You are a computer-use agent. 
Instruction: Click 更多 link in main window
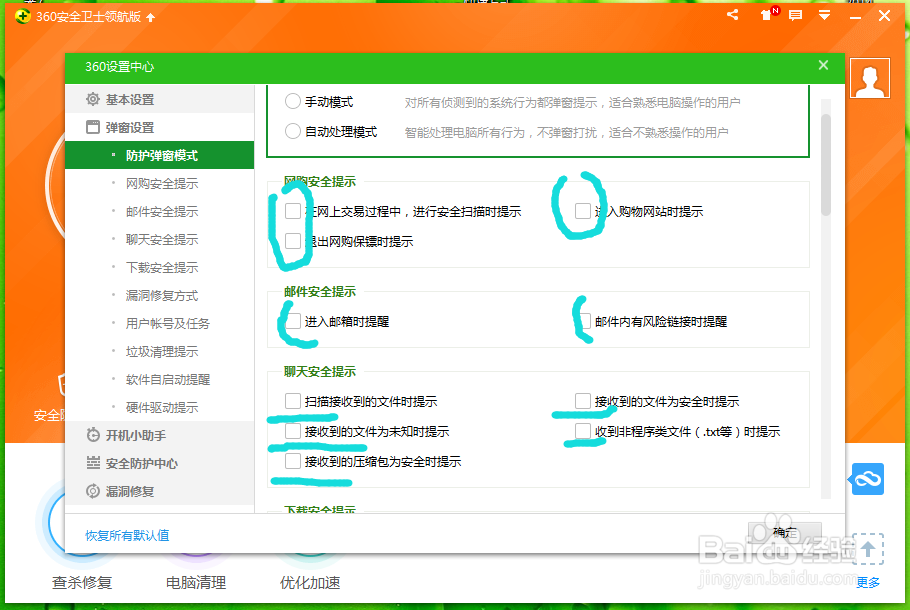coord(868,582)
